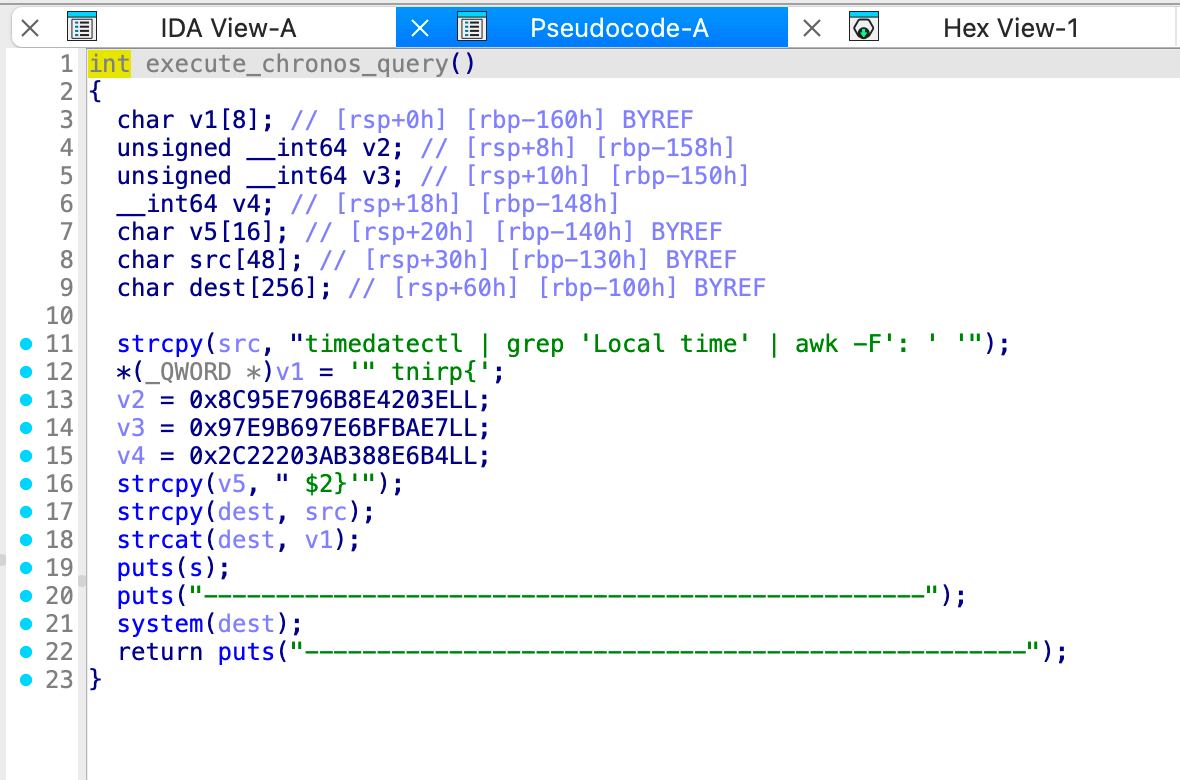Toggle breakpoint dot on closing brace line 23
This screenshot has width=1180, height=780.
[26, 680]
